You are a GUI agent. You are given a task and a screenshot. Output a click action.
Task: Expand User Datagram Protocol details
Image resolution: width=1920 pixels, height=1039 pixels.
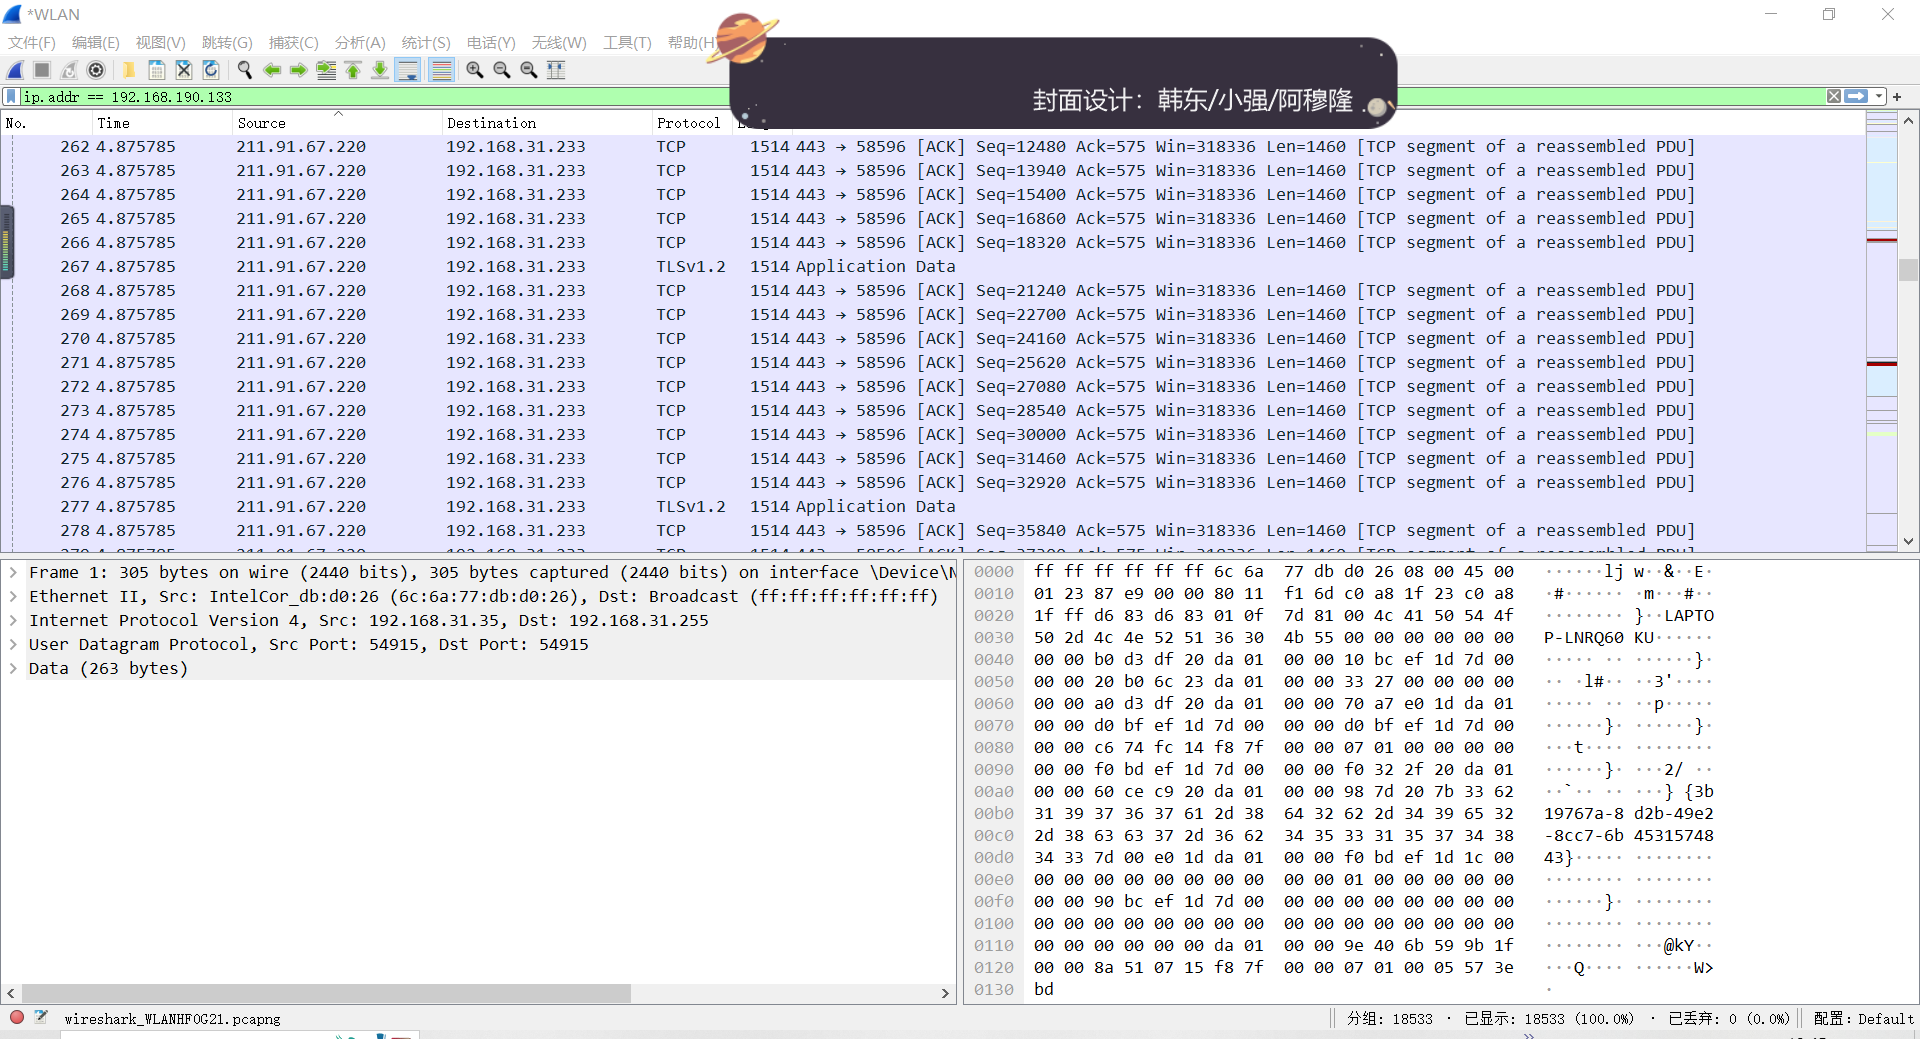point(13,645)
